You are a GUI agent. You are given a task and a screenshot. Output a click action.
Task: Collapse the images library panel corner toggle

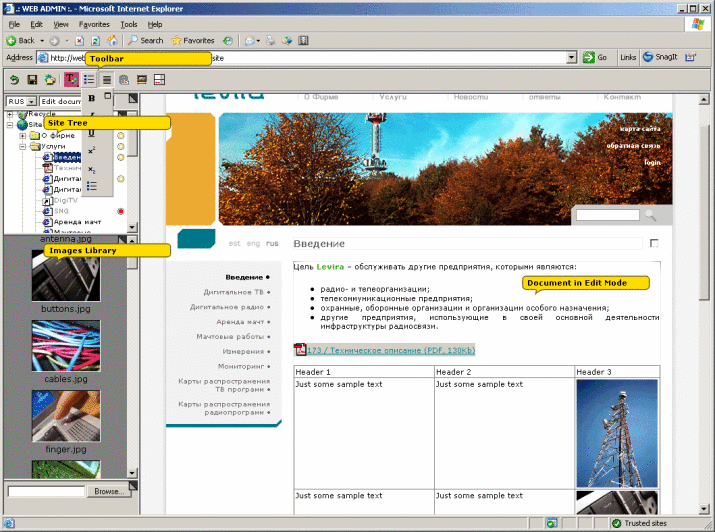click(x=122, y=239)
